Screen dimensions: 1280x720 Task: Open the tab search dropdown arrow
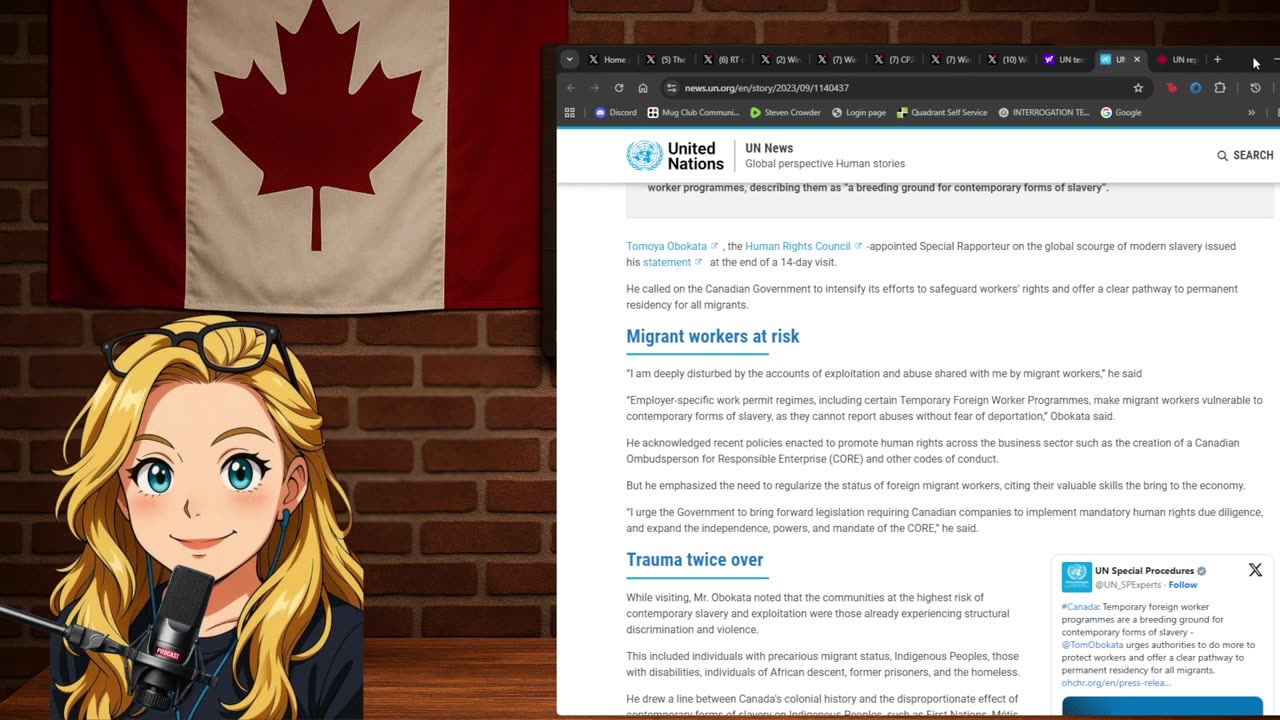pos(569,59)
